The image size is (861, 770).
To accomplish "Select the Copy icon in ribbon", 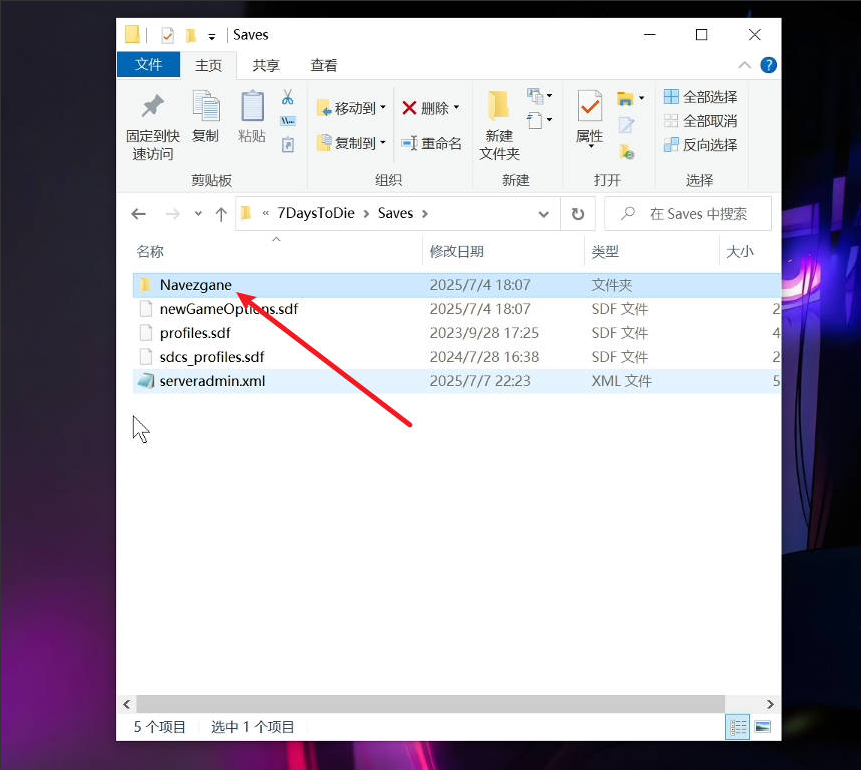I will point(205,110).
